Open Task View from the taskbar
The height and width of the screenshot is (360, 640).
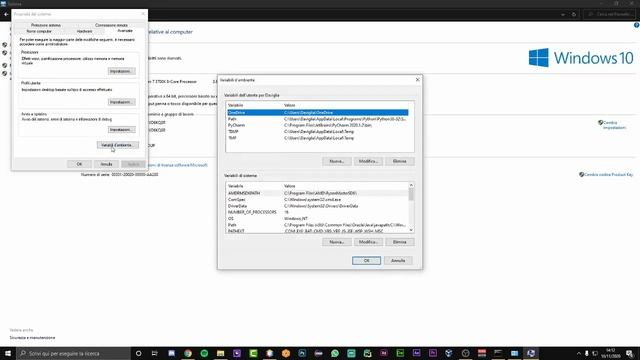(155, 353)
